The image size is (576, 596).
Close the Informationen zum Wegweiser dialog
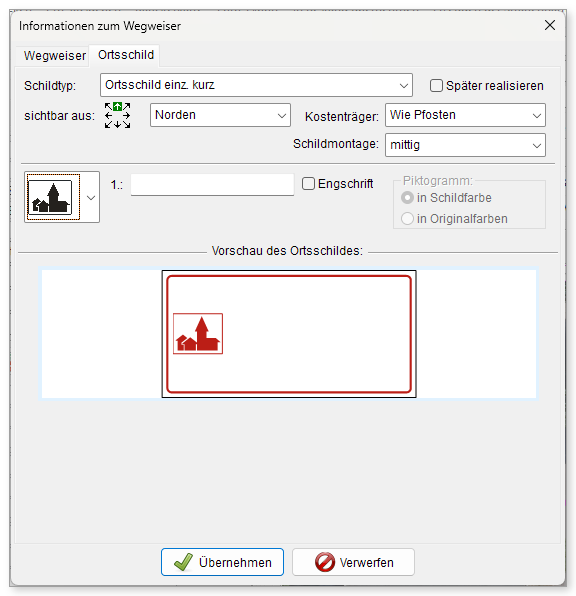click(x=550, y=25)
